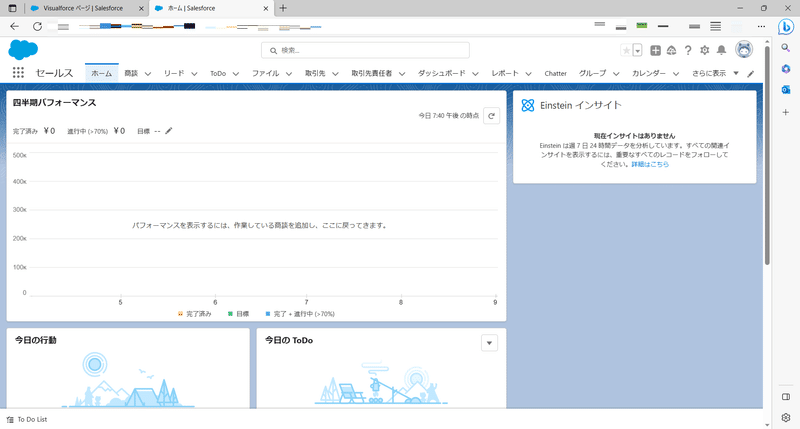
Task: Expand the ダッシュボード tab chevron
Action: 476,73
